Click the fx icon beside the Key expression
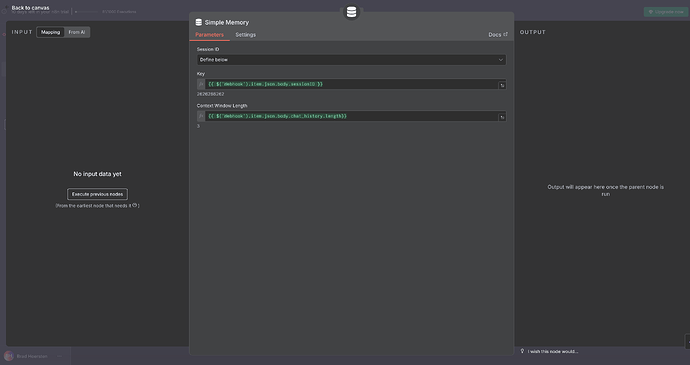Screen dimensions: 690x365 [201, 84]
